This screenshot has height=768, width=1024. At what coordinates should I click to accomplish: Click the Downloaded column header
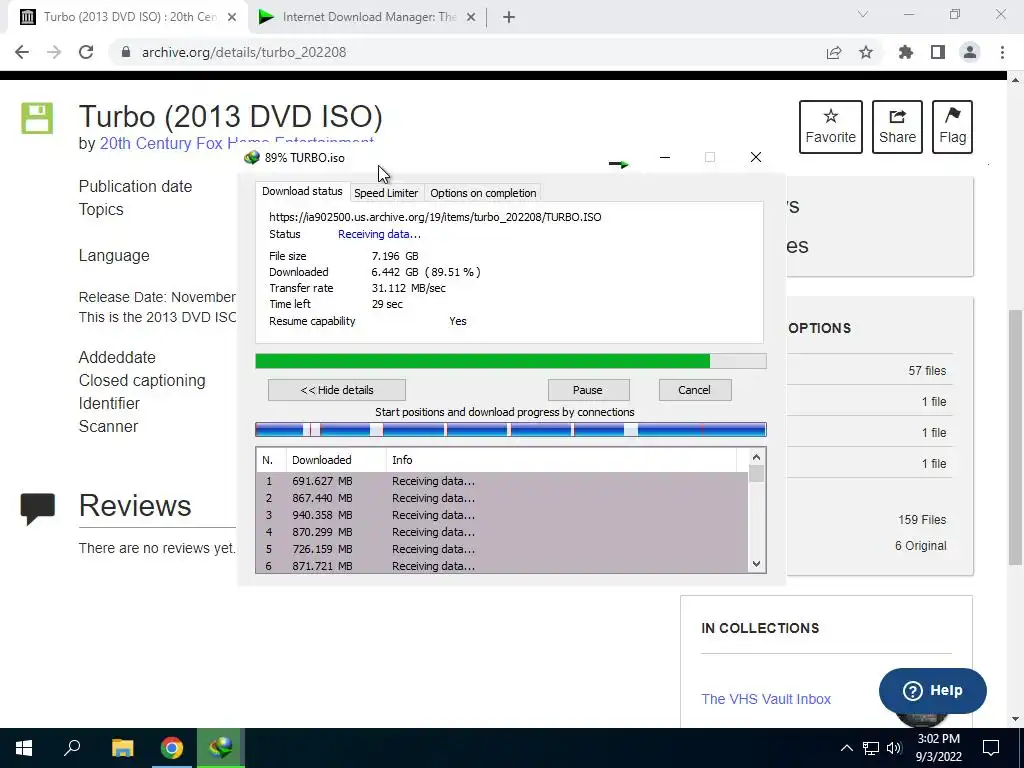click(x=336, y=460)
